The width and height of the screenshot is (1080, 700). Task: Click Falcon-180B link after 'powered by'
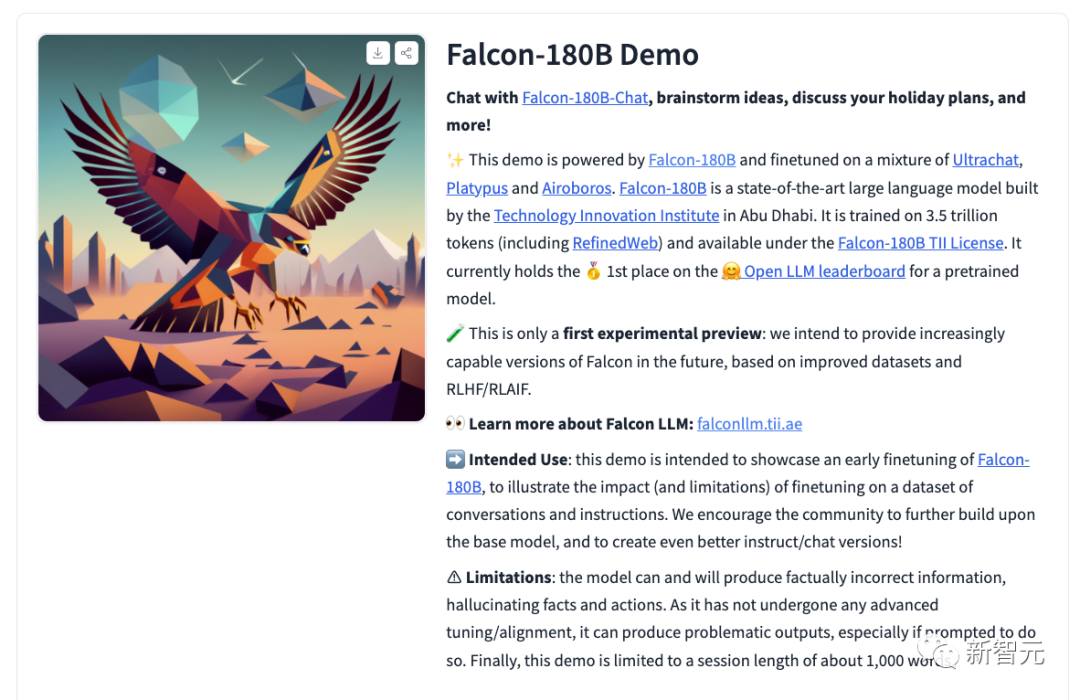[x=692, y=160]
